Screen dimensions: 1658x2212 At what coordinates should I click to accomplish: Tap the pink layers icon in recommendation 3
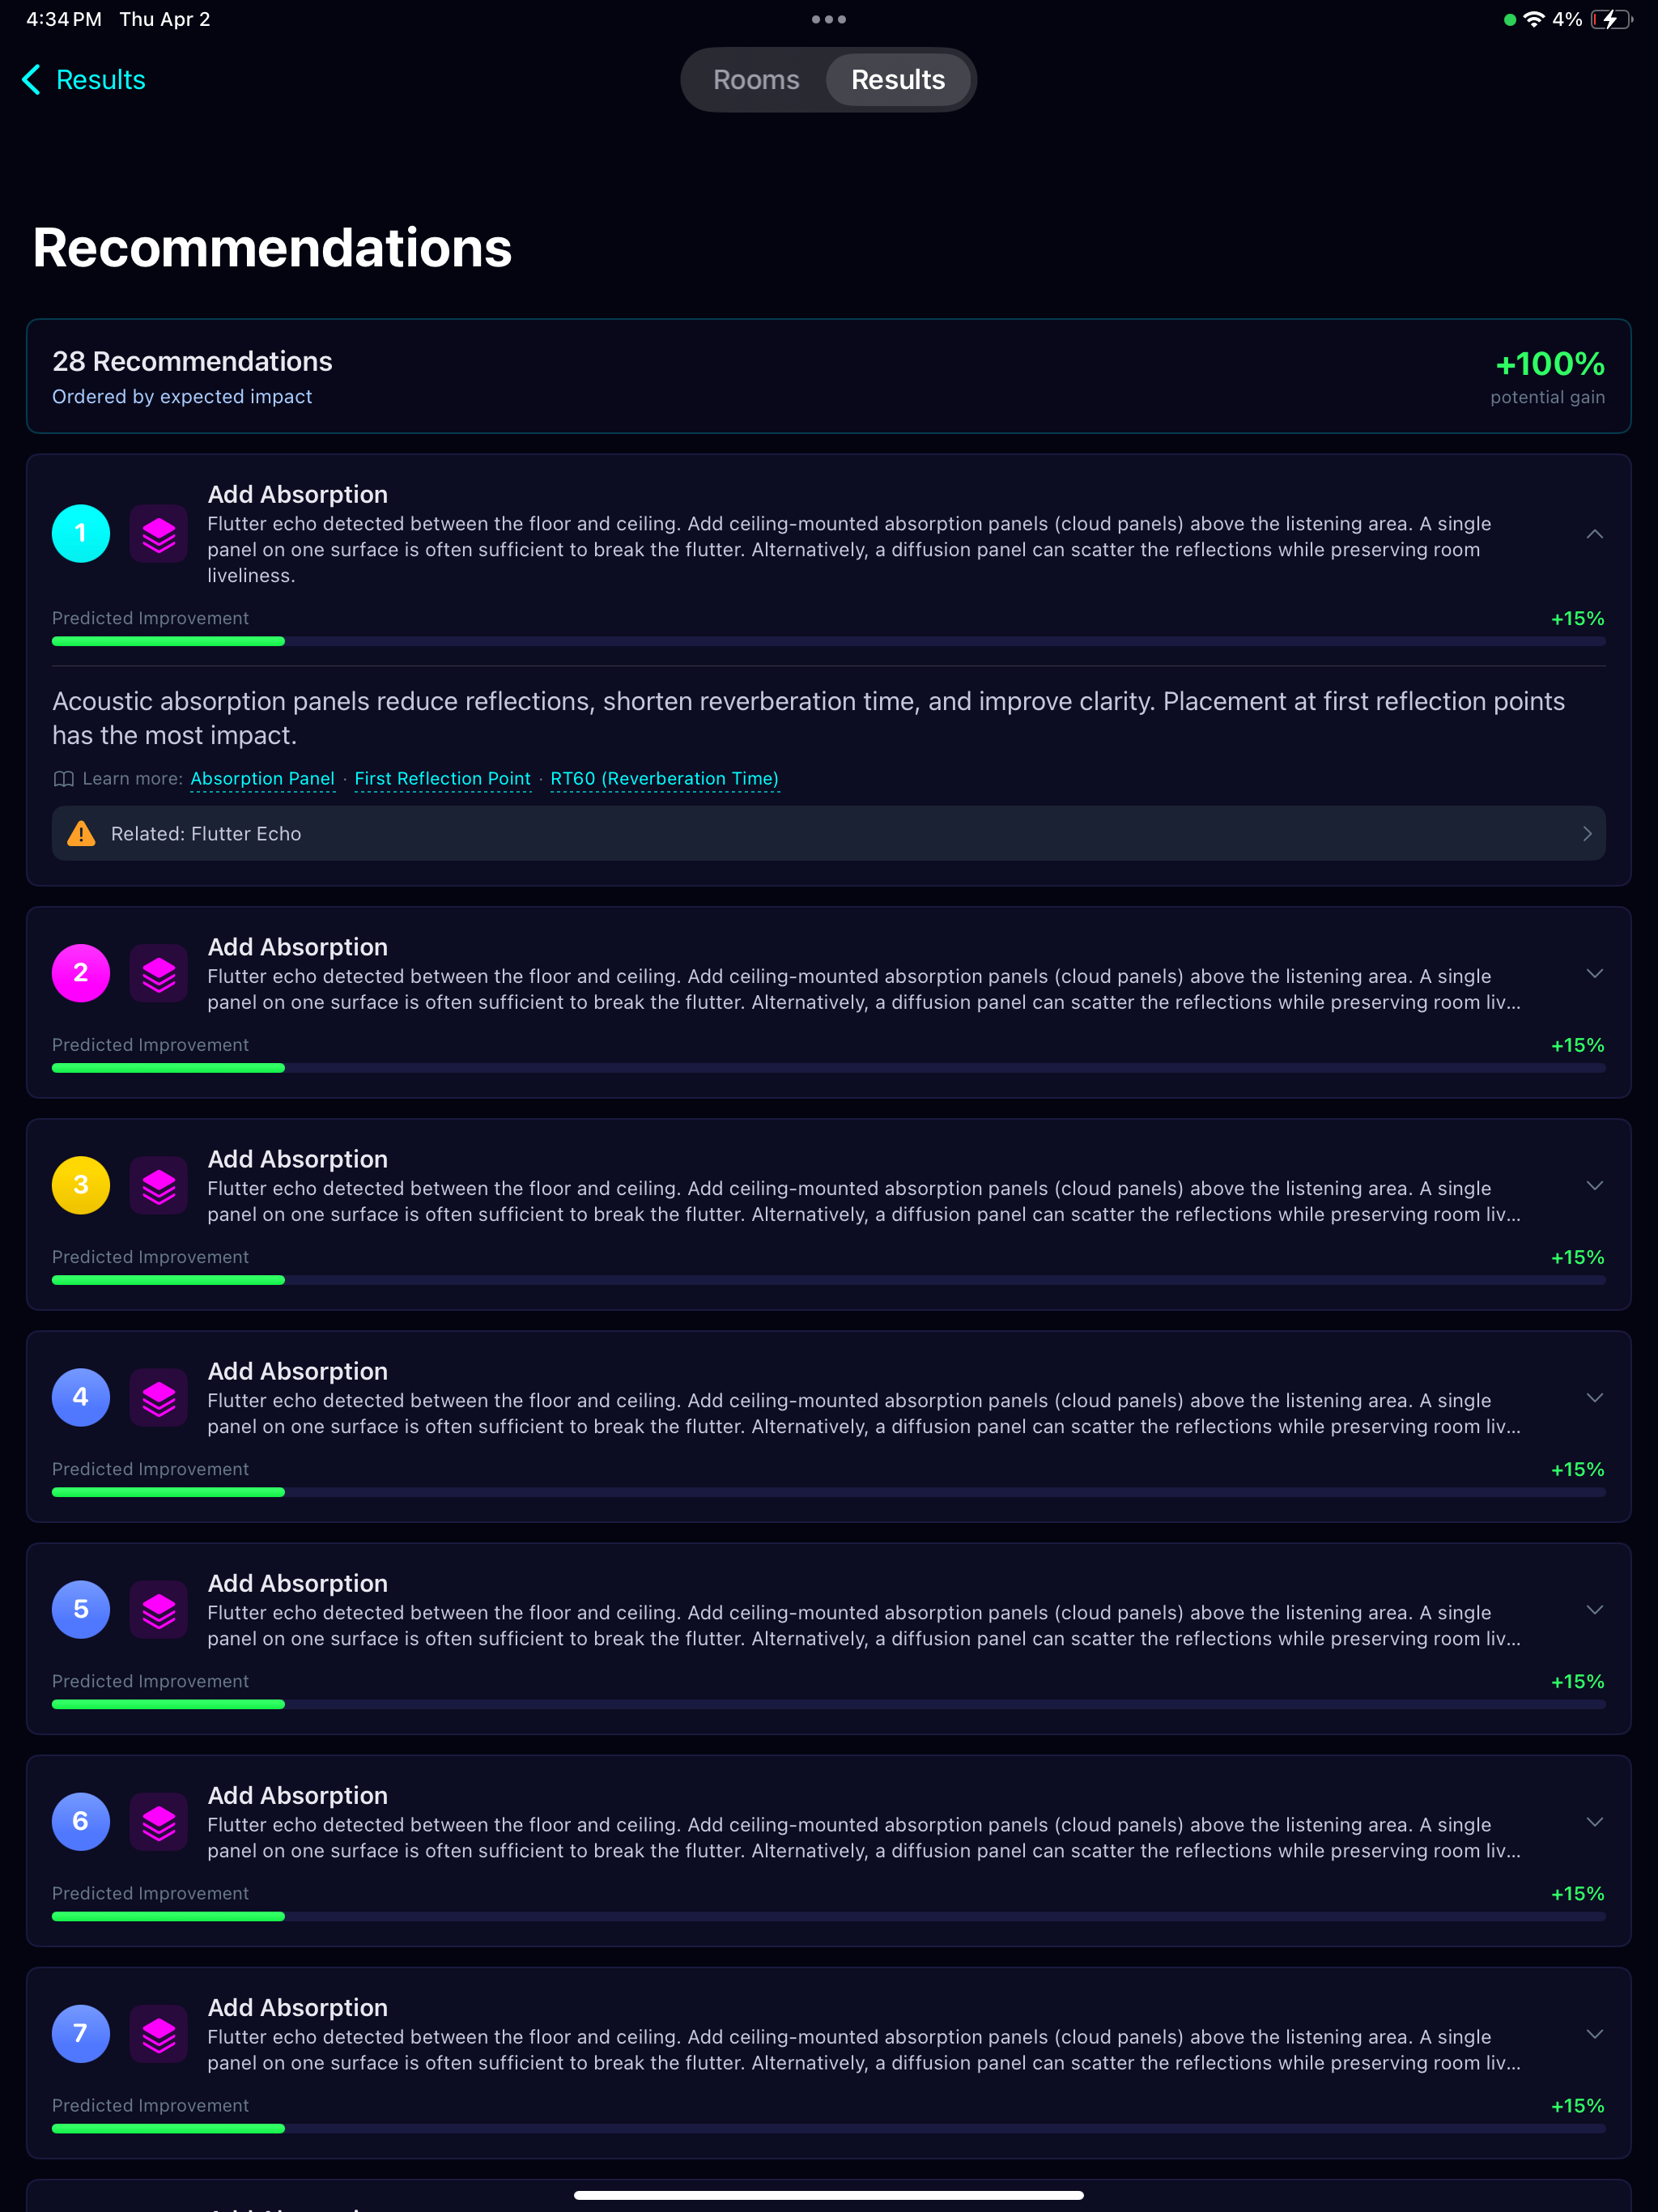tap(159, 1186)
